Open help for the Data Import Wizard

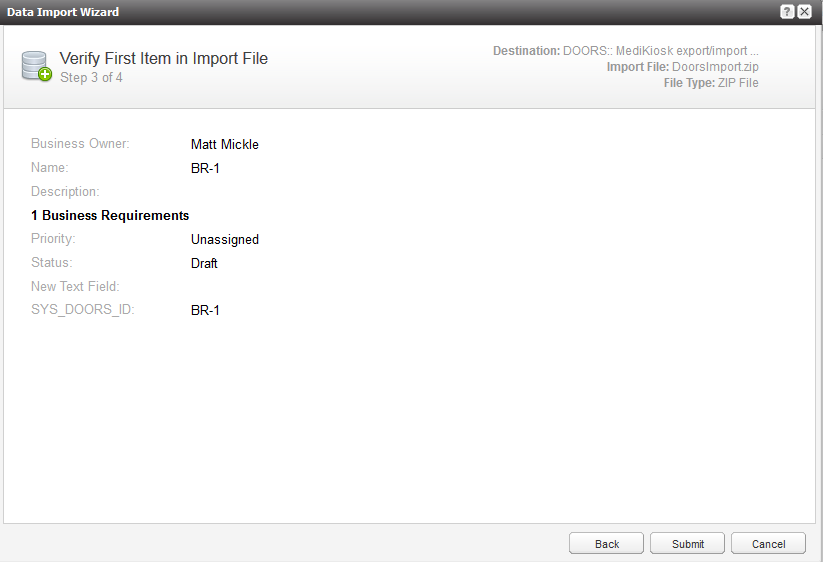(788, 12)
